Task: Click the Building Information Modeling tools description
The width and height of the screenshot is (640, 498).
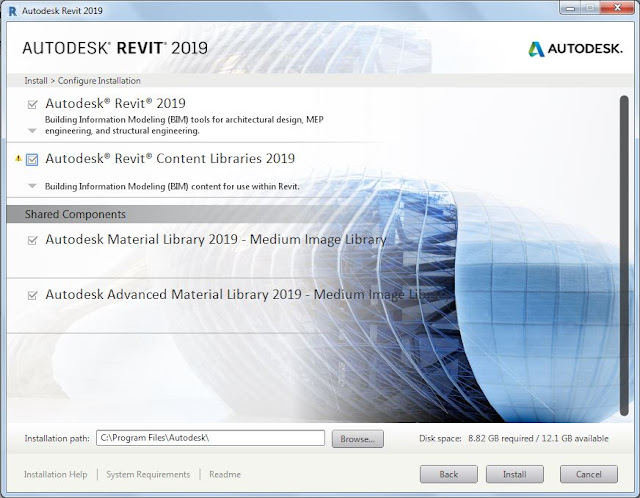Action: 184,125
